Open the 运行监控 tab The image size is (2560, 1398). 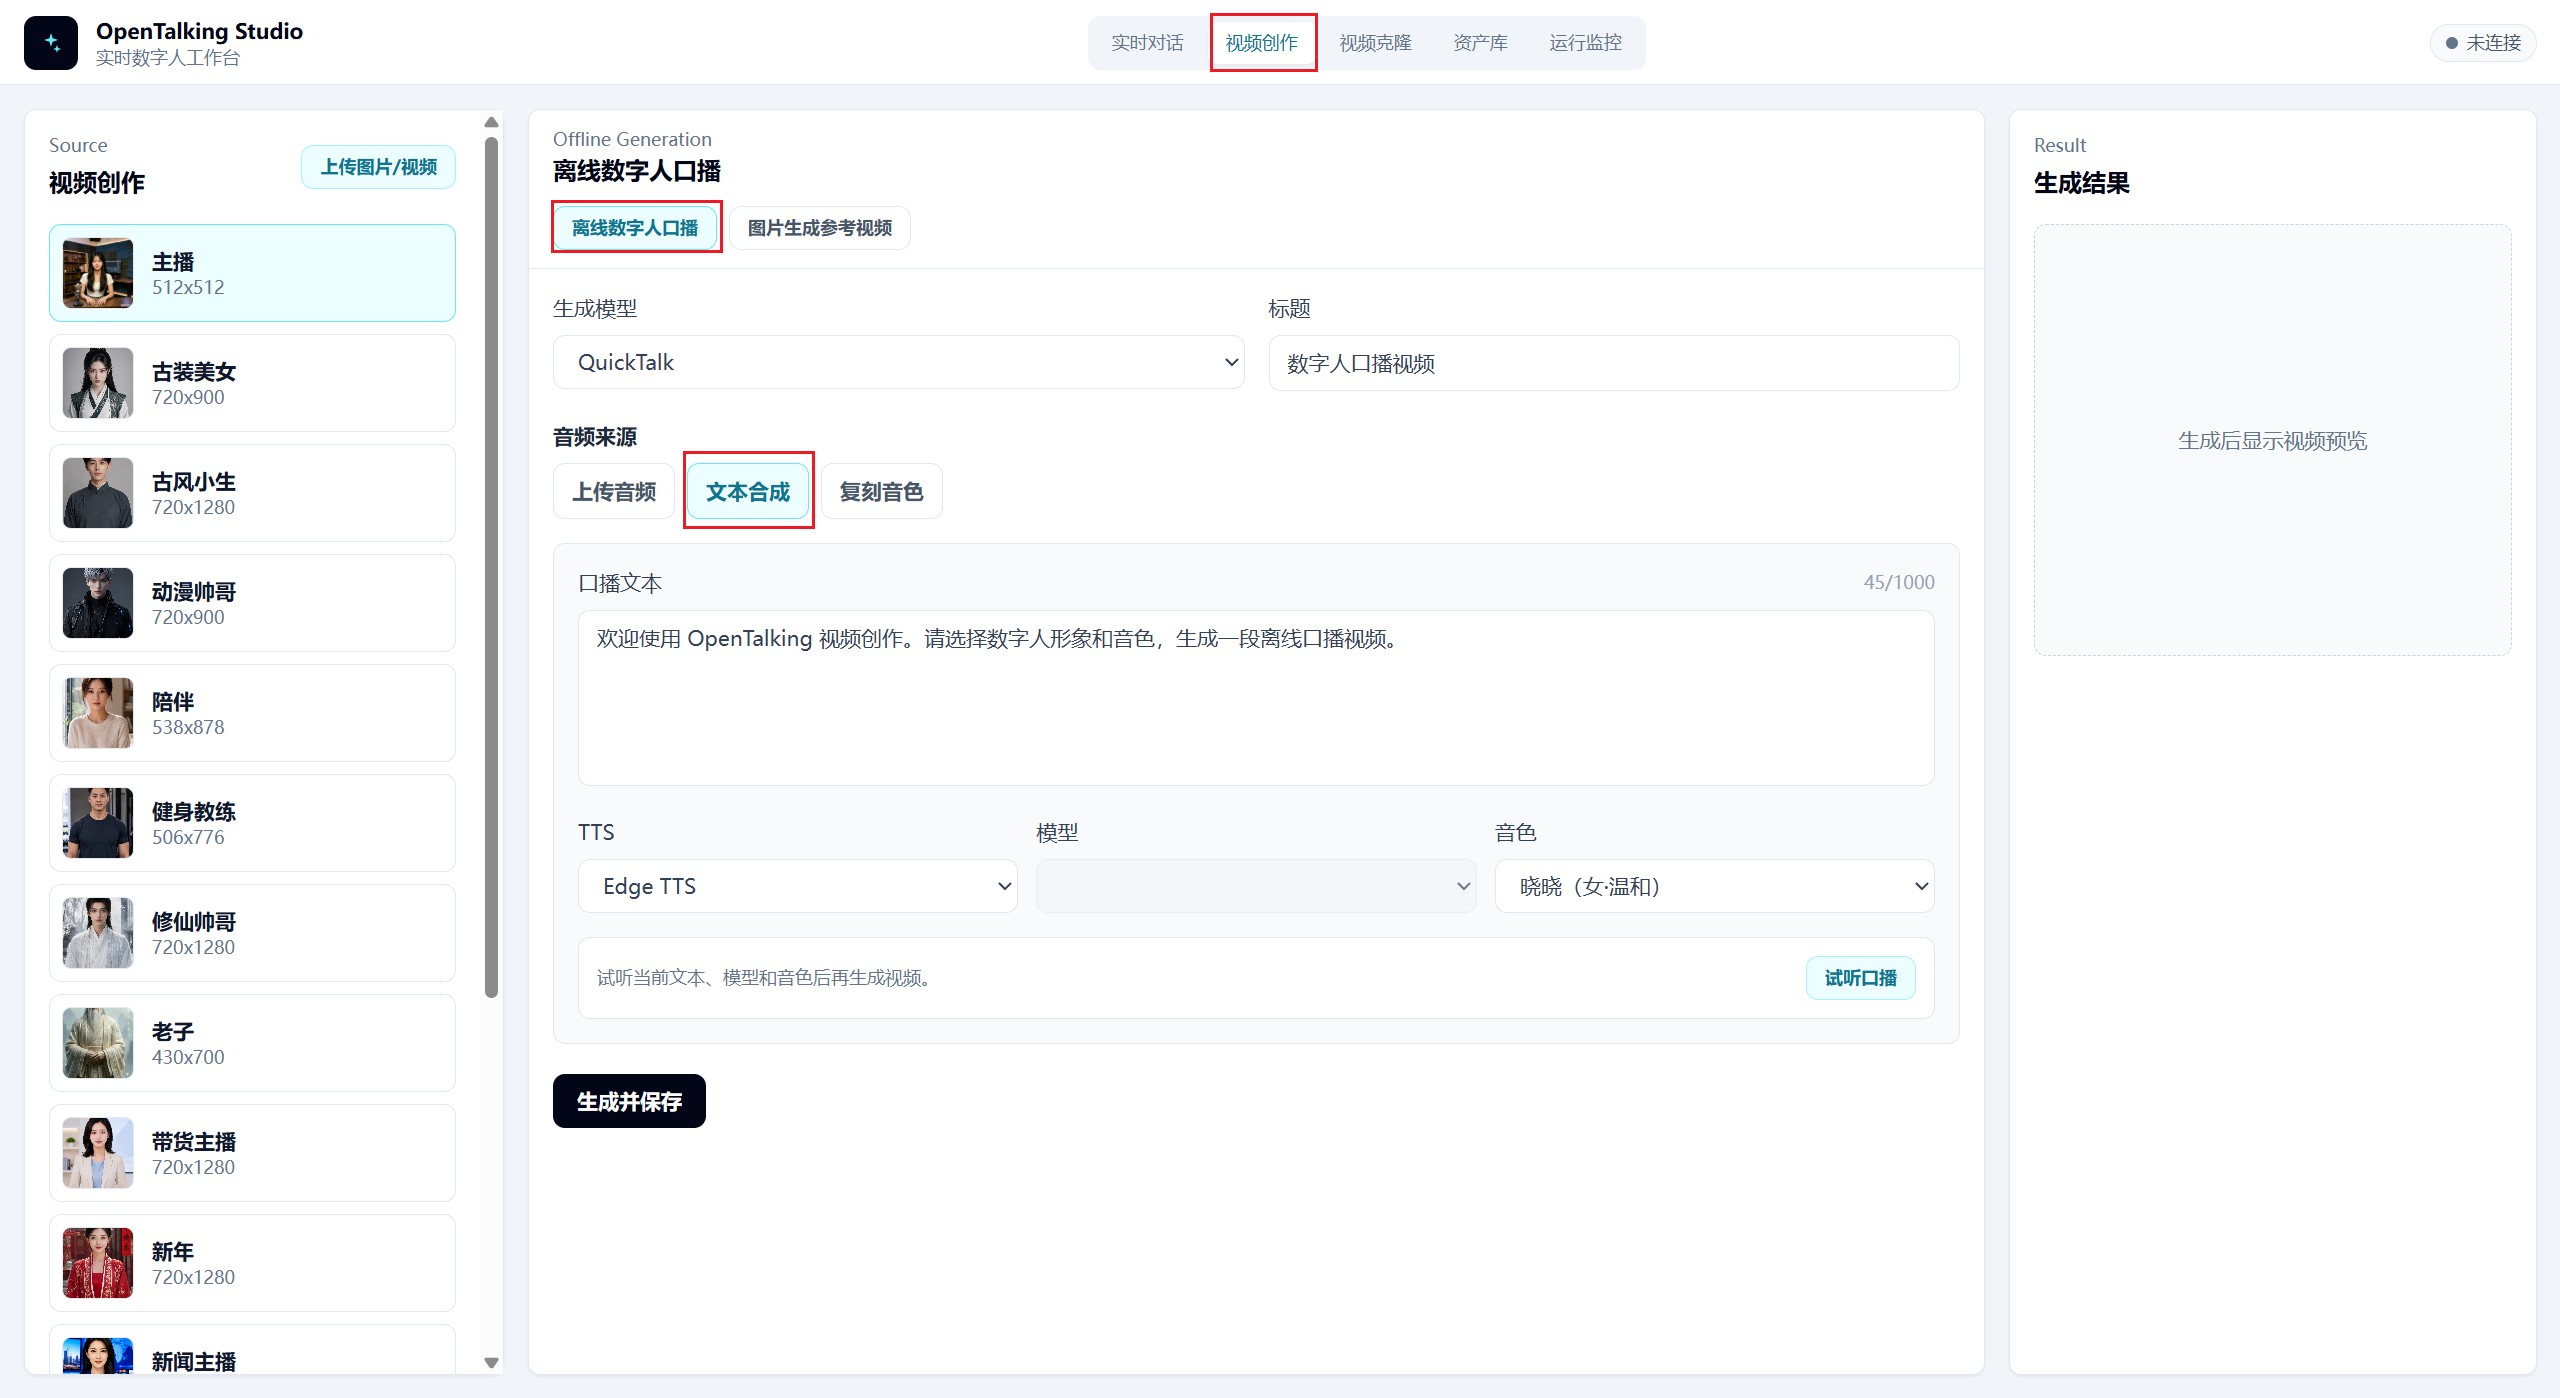click(1586, 43)
